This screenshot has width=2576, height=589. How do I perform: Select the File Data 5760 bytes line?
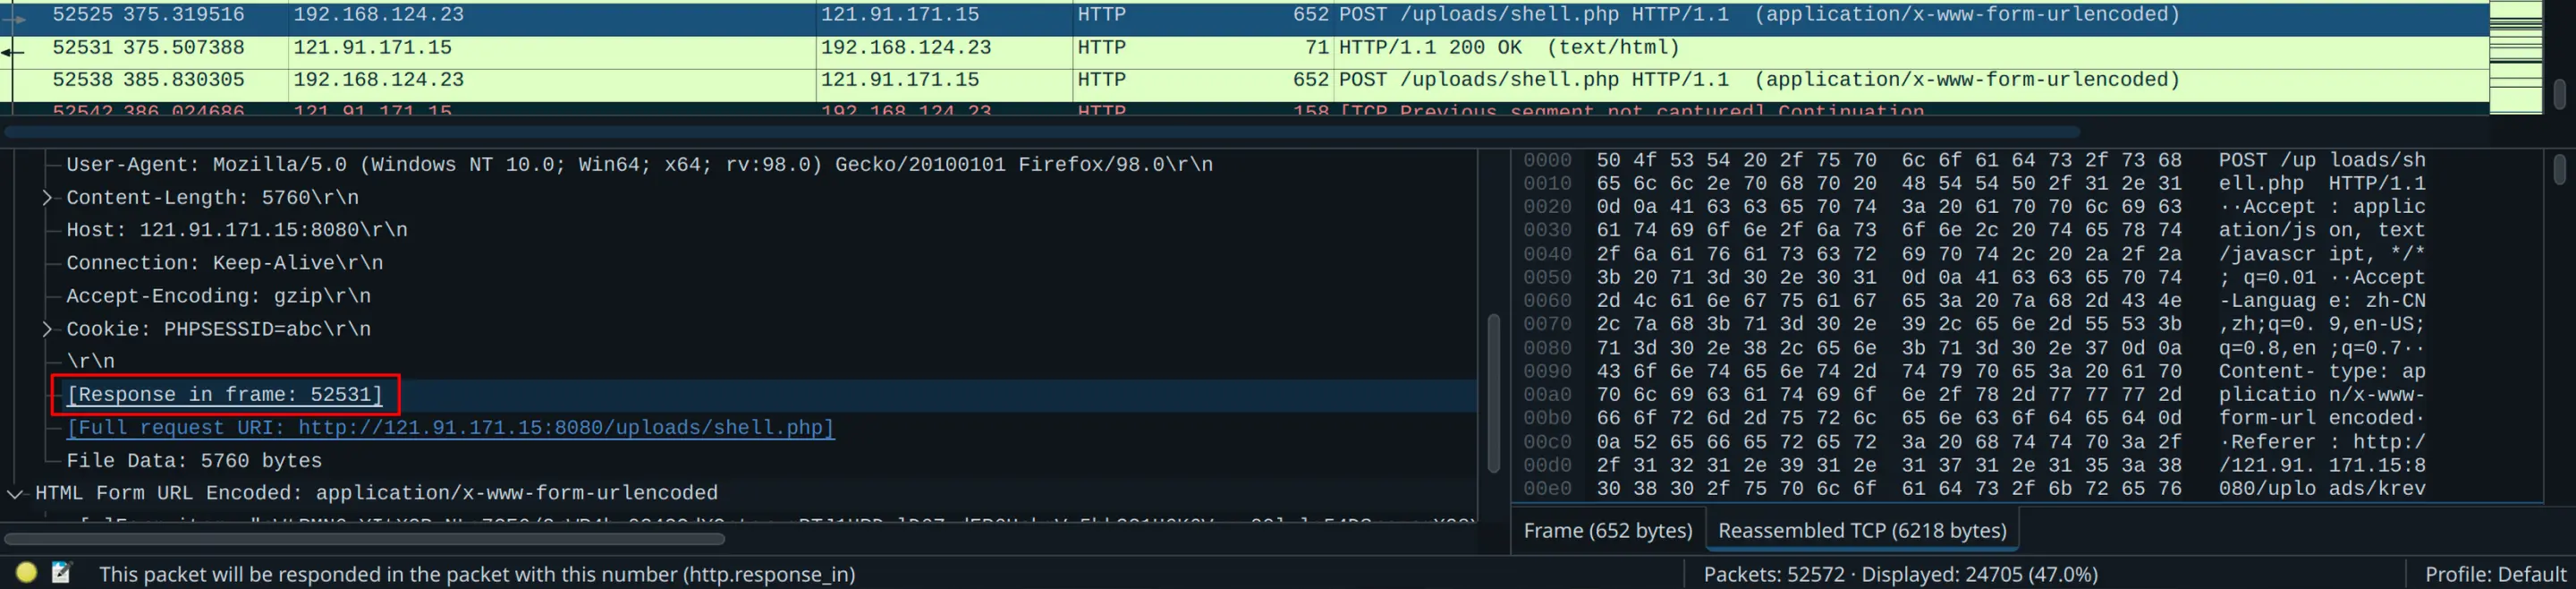(194, 460)
